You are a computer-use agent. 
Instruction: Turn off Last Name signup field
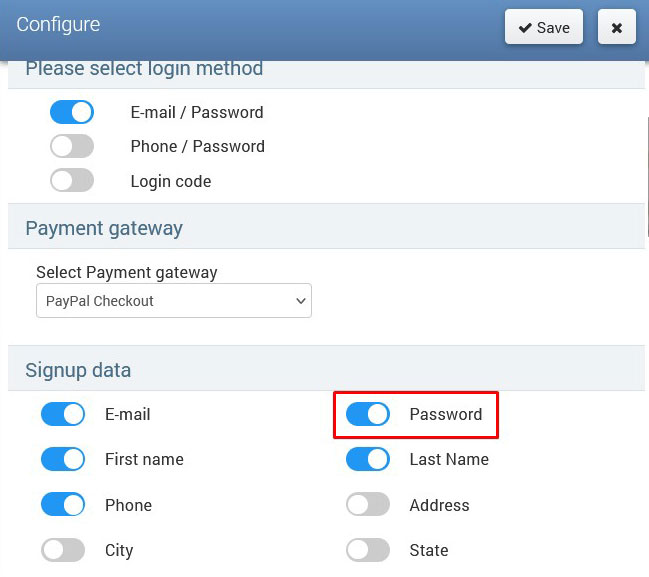tap(368, 460)
